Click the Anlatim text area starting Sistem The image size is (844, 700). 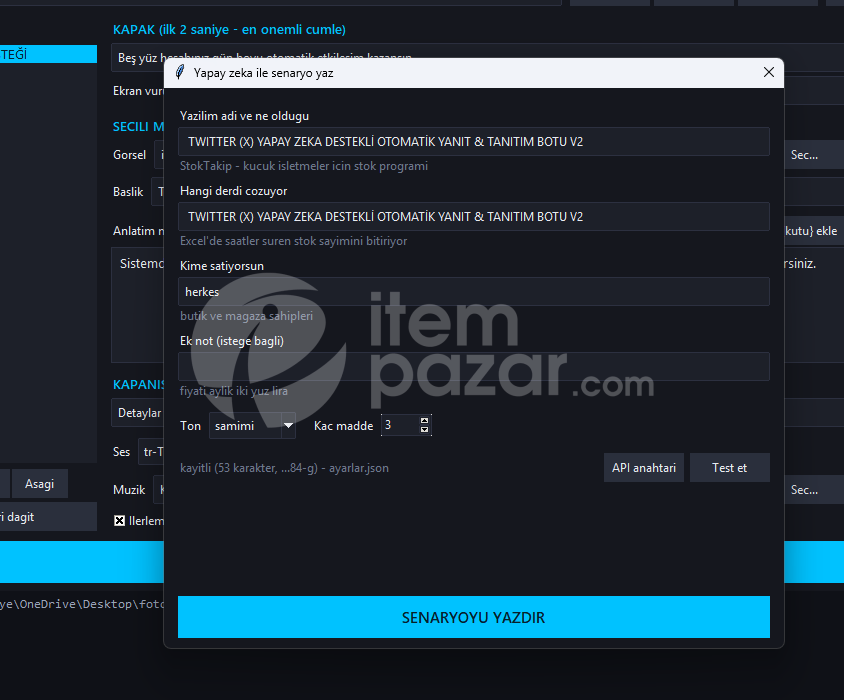pos(138,305)
